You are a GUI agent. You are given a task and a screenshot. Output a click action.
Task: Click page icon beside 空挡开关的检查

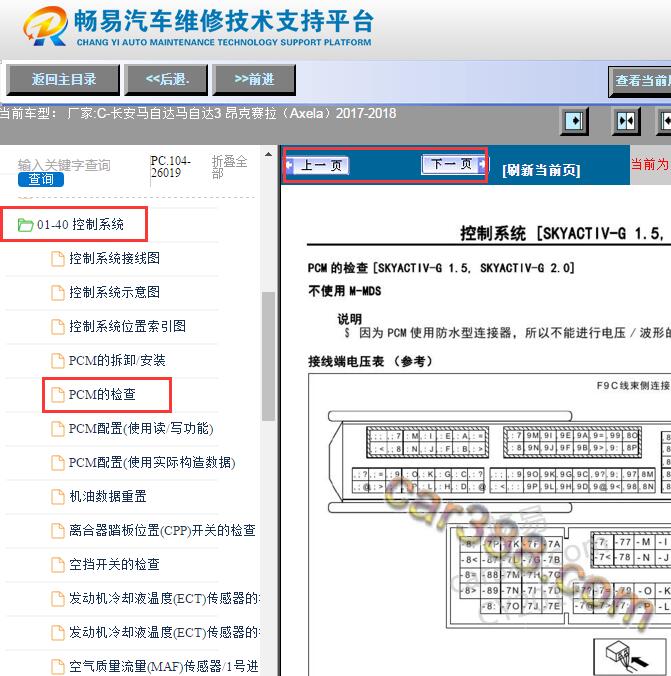coord(58,565)
